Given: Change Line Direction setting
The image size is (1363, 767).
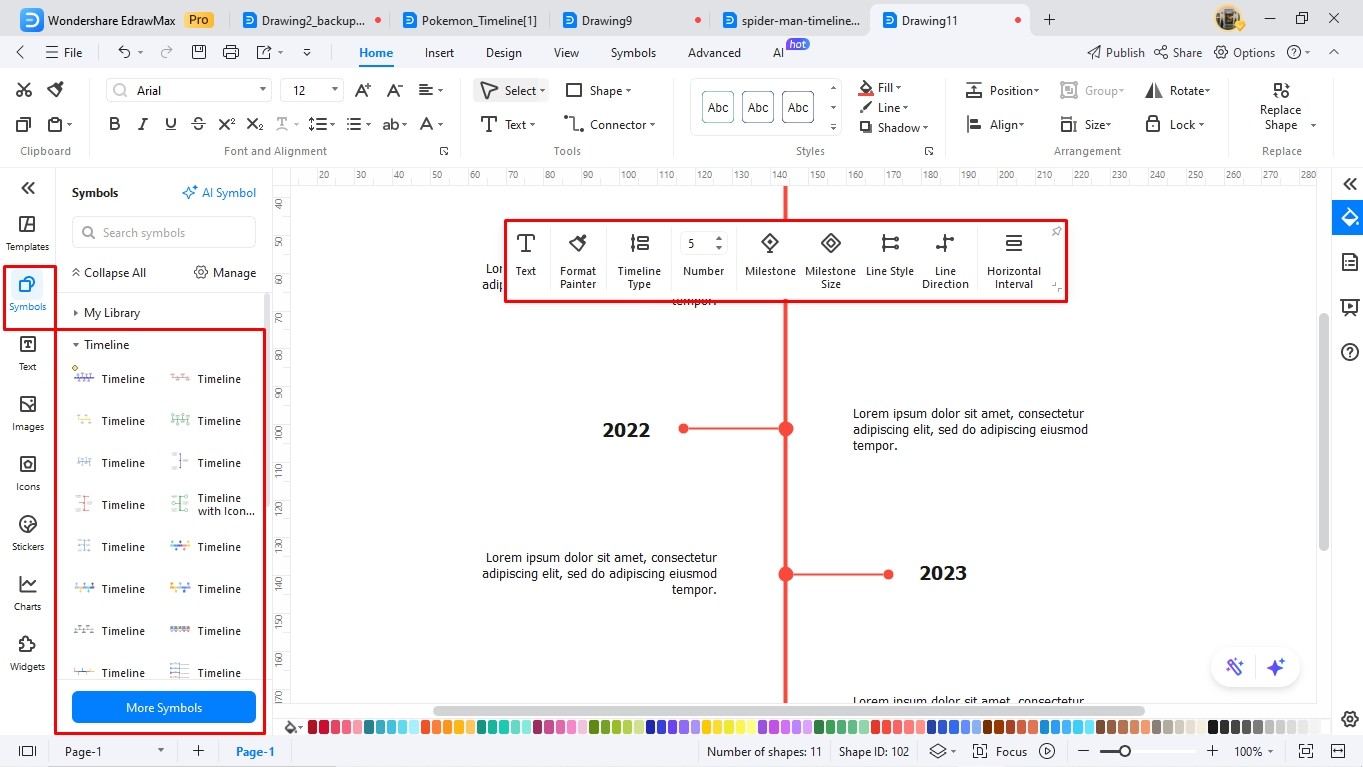Looking at the screenshot, I should click(x=945, y=260).
